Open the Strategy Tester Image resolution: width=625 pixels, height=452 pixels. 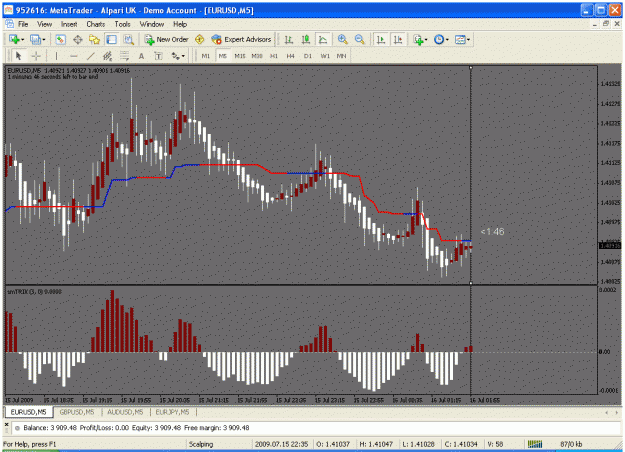[128, 39]
